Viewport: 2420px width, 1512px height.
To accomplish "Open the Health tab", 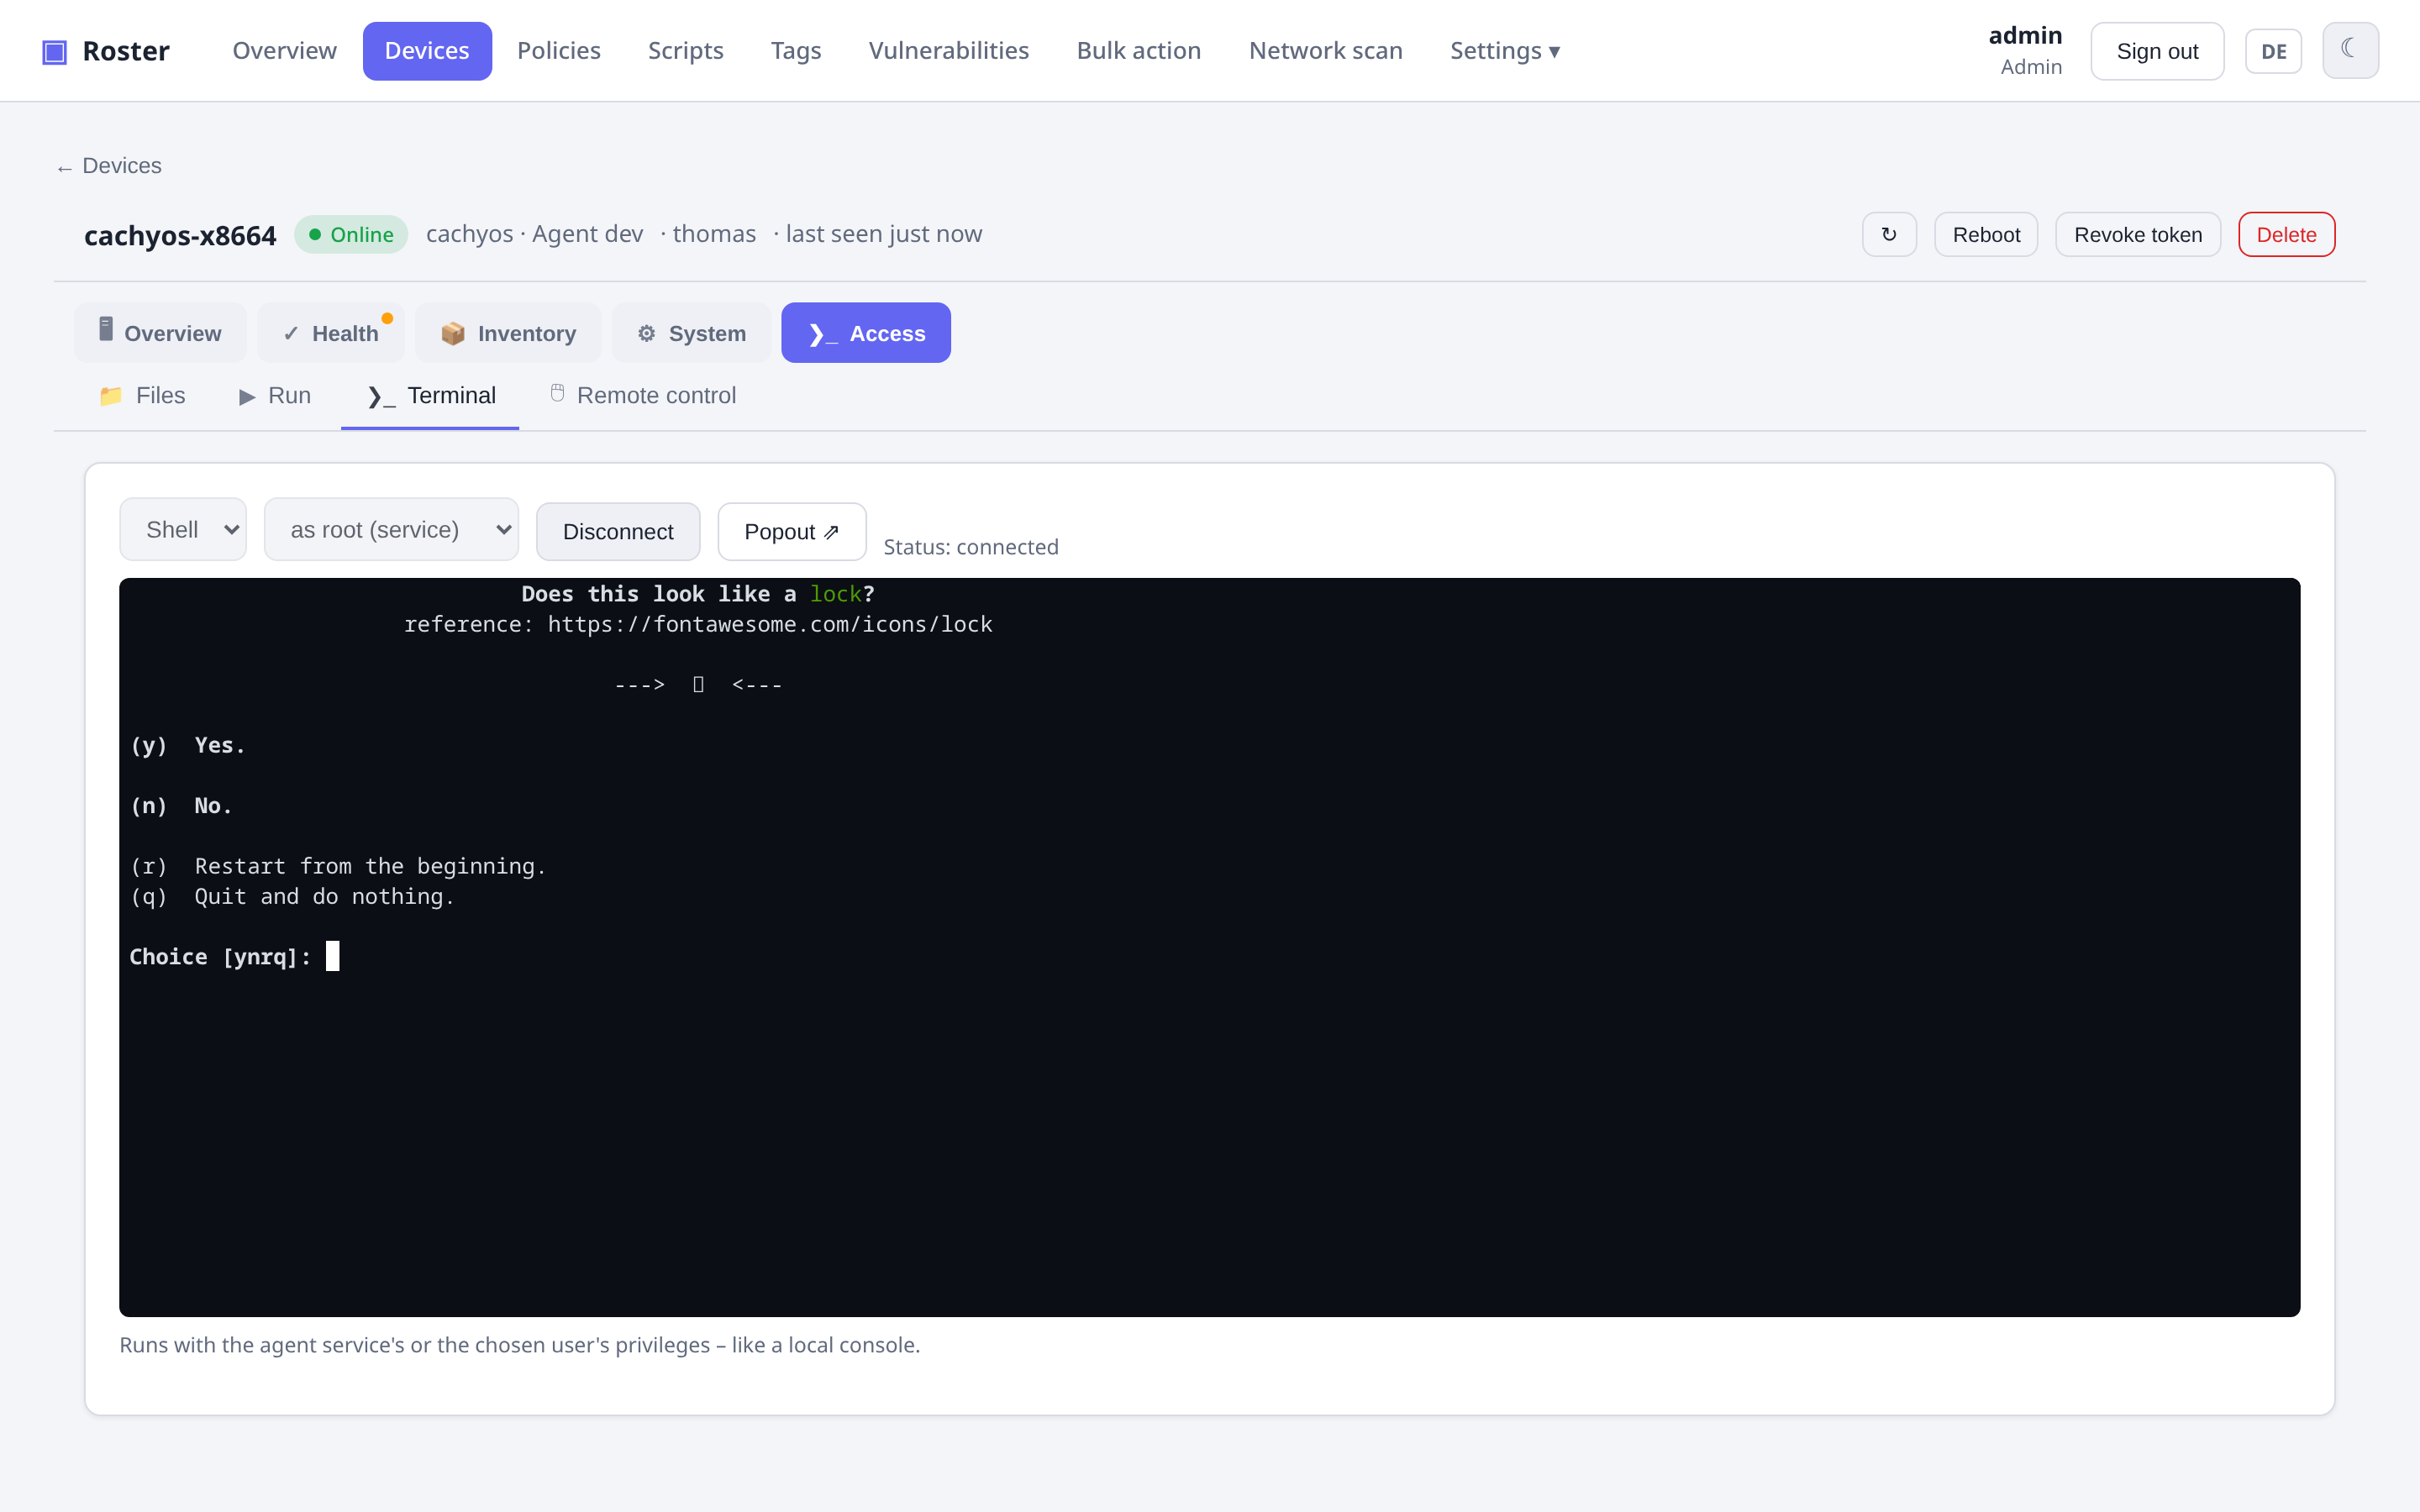I will [x=331, y=333].
